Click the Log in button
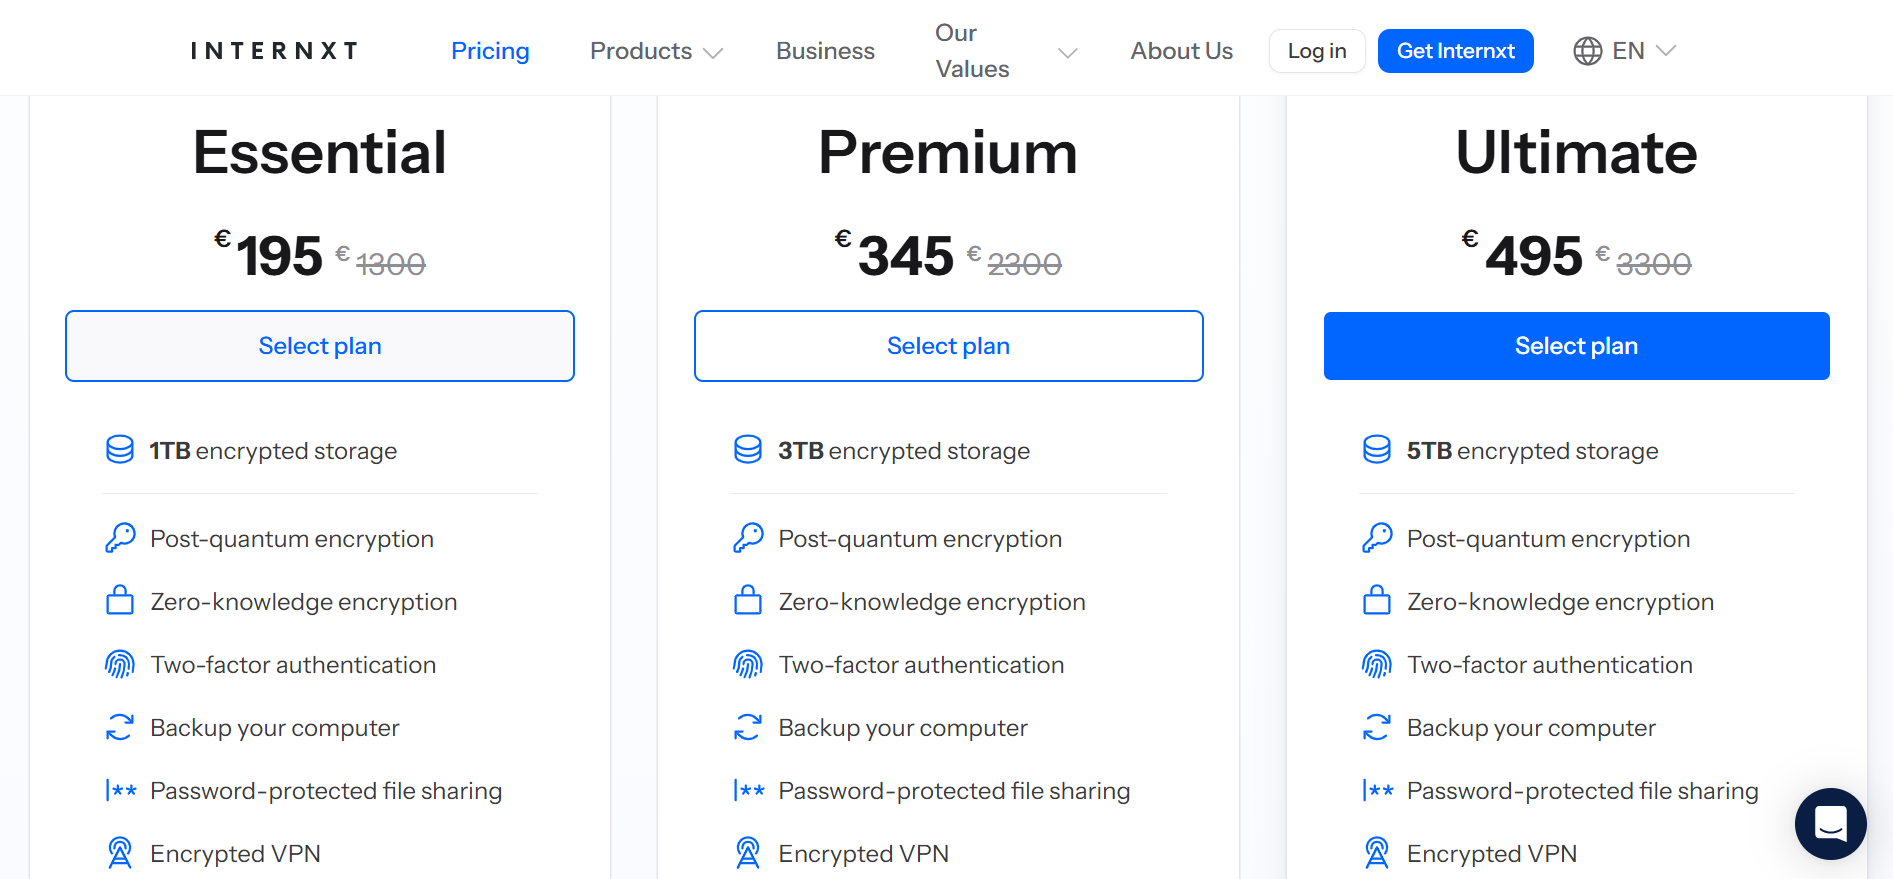 click(1317, 50)
